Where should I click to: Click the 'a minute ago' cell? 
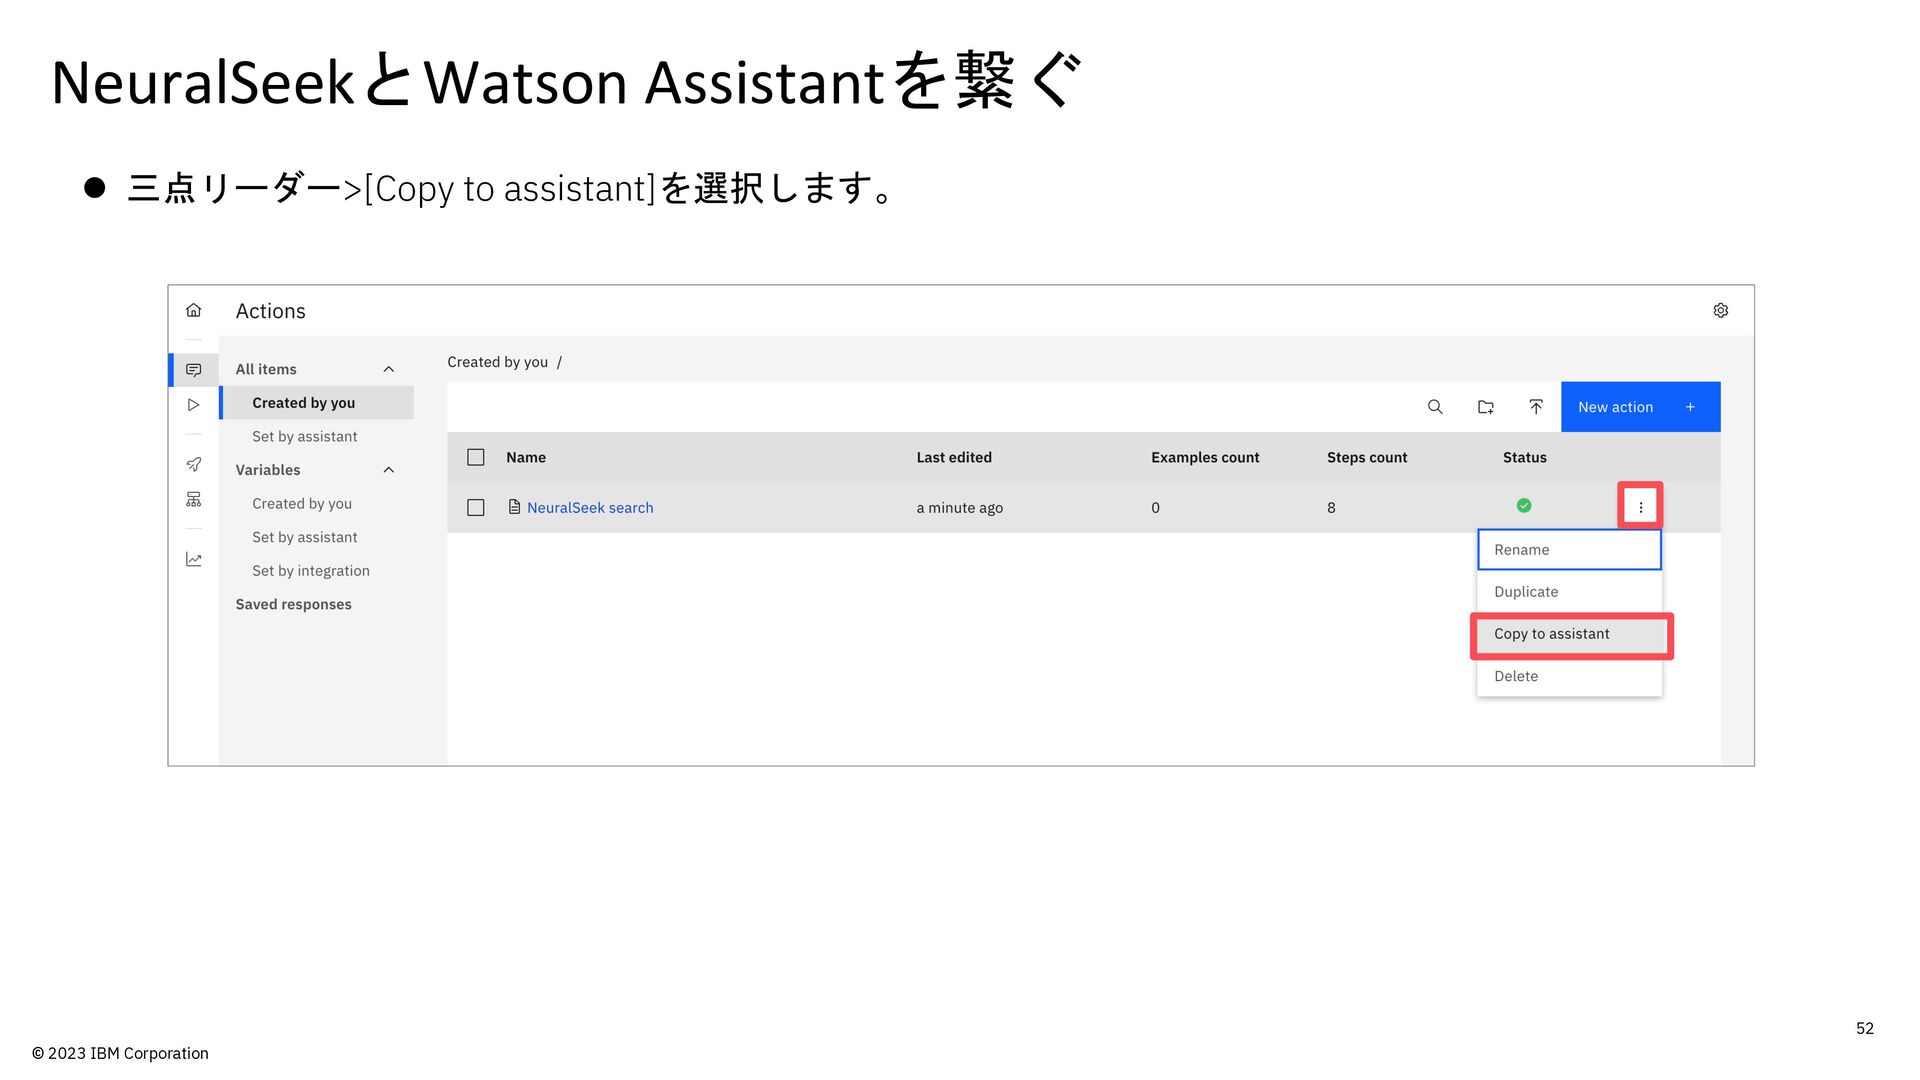(x=959, y=508)
